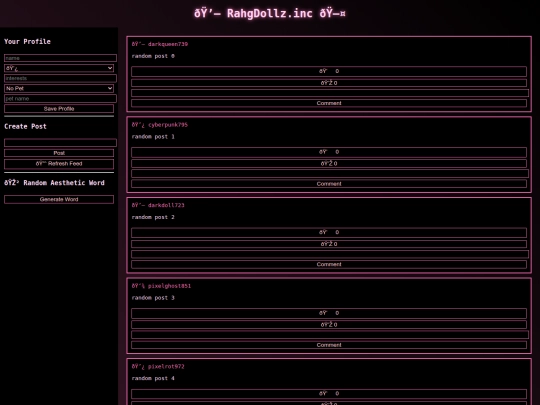Click the RahgDollz.inc page title
Viewport: 540px width, 405px height.
tap(270, 13)
